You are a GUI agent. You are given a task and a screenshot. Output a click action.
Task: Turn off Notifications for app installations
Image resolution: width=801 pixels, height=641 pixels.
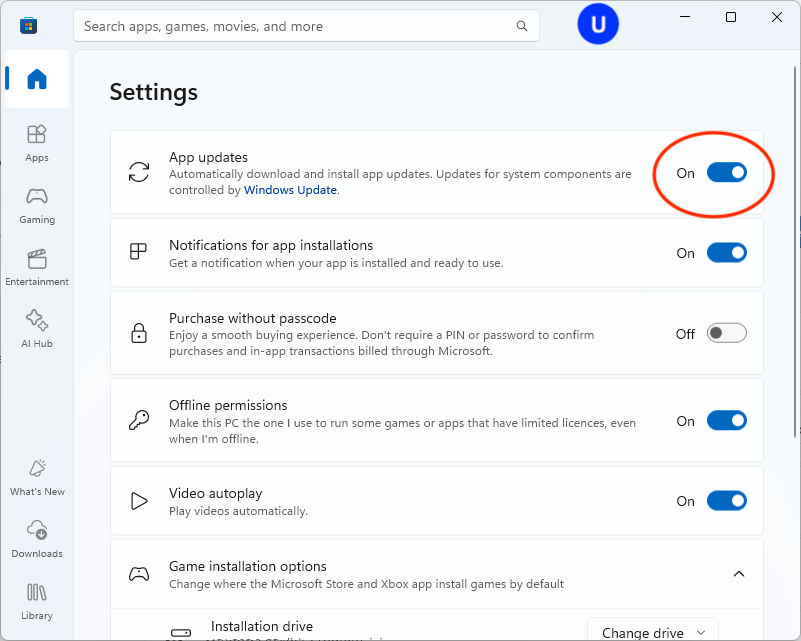[x=727, y=252]
